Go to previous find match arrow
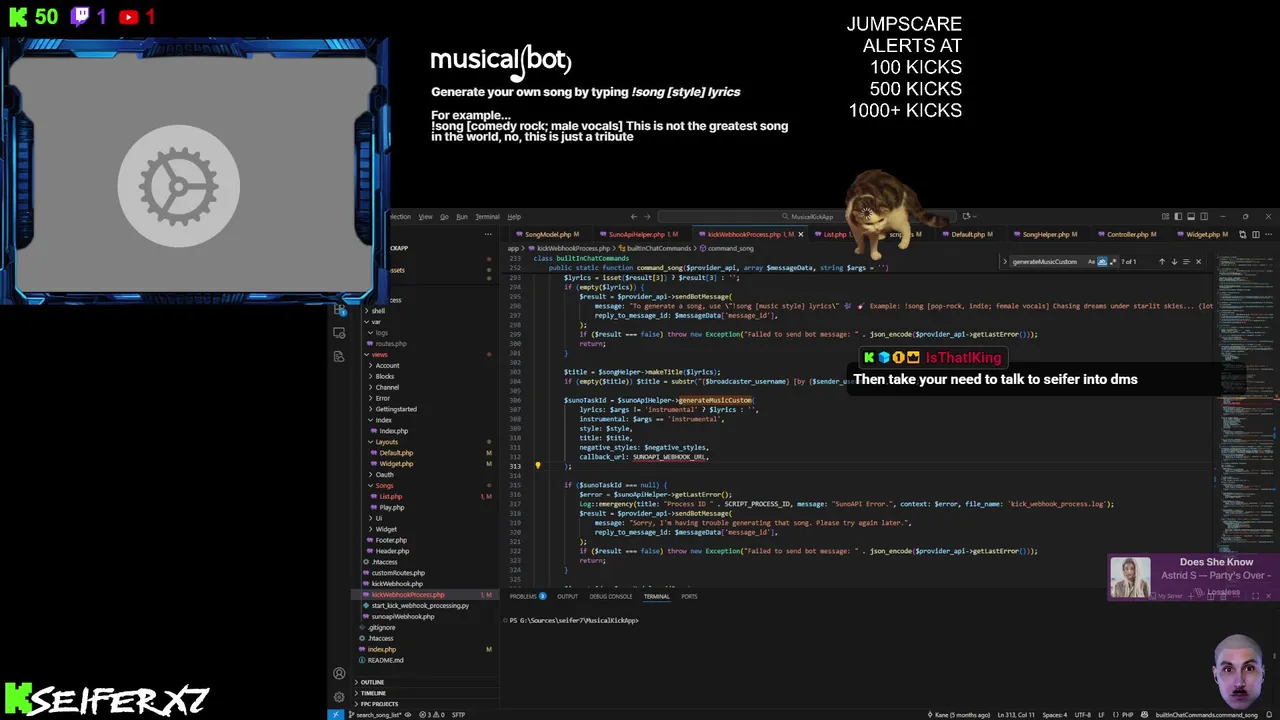The height and width of the screenshot is (720, 1280). 1162,262
